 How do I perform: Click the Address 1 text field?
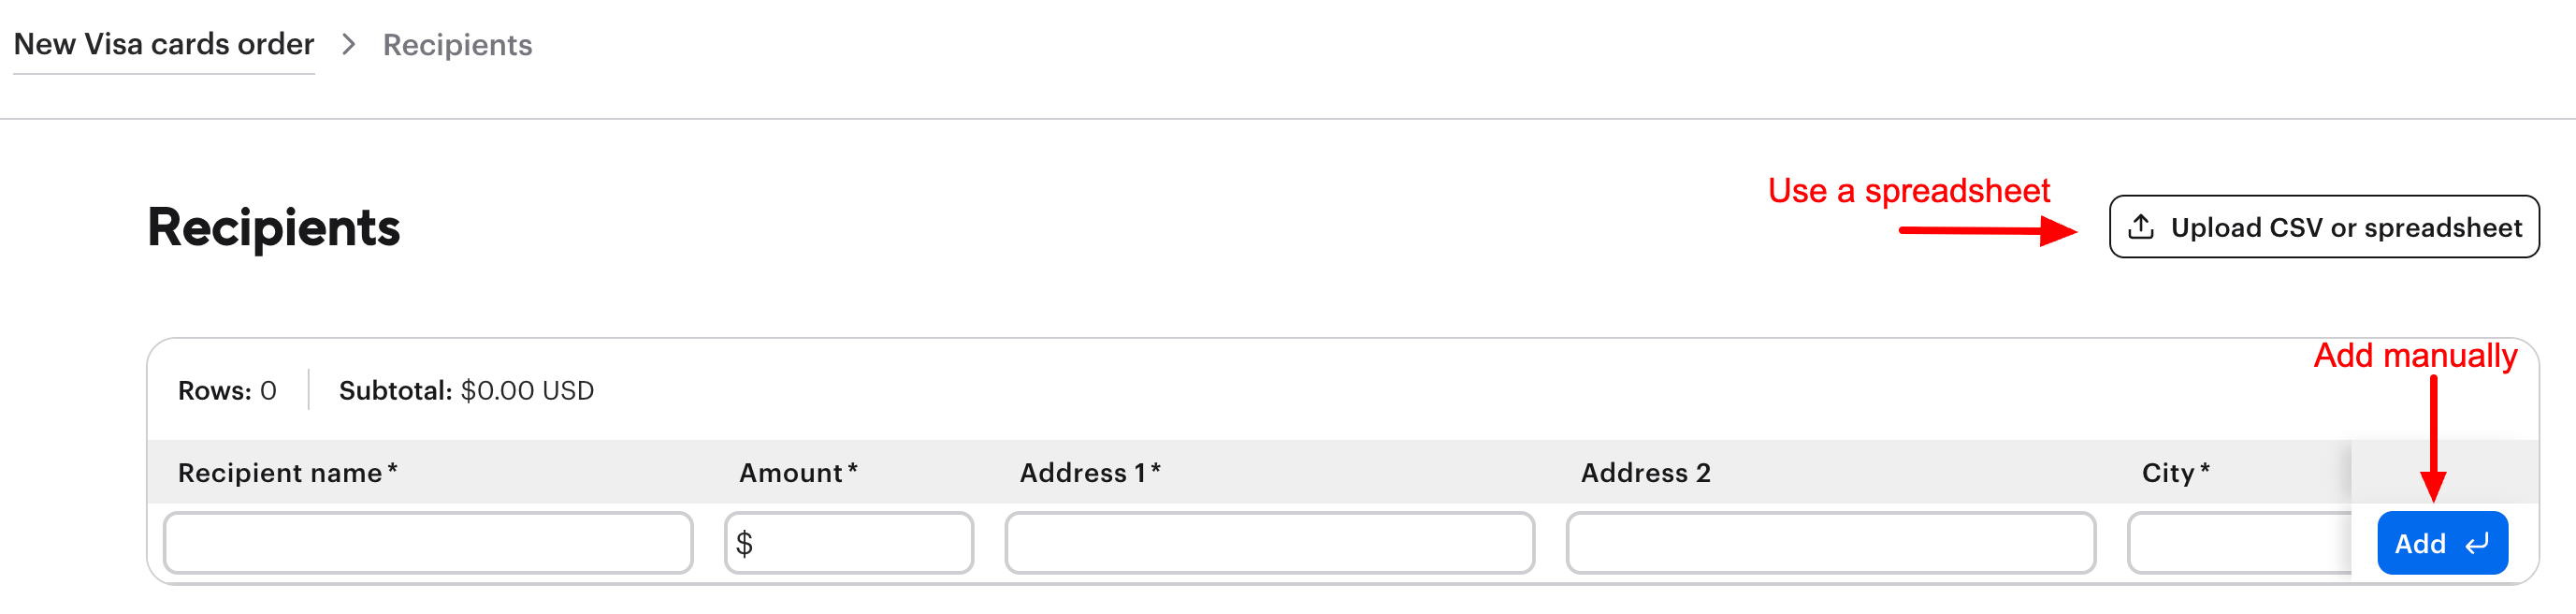coord(1269,544)
